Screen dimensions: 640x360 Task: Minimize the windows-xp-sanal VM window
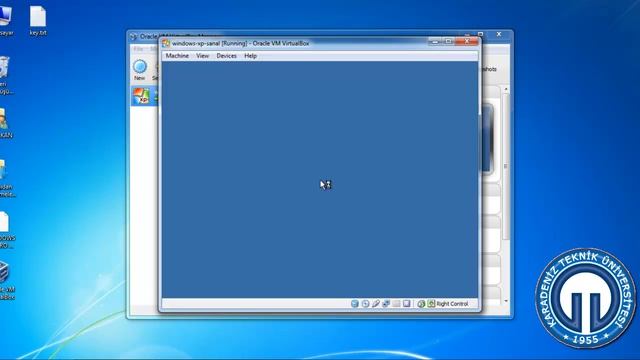tap(436, 41)
